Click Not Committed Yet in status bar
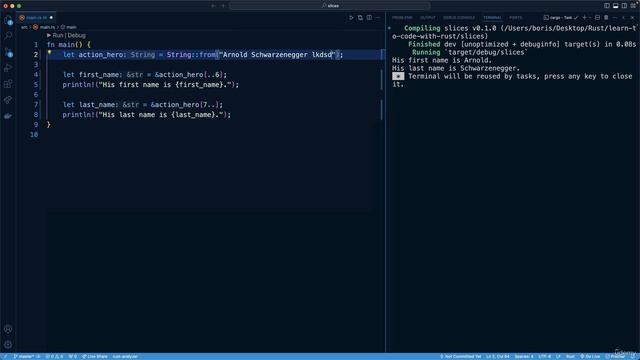640x360 pixels. (461, 356)
